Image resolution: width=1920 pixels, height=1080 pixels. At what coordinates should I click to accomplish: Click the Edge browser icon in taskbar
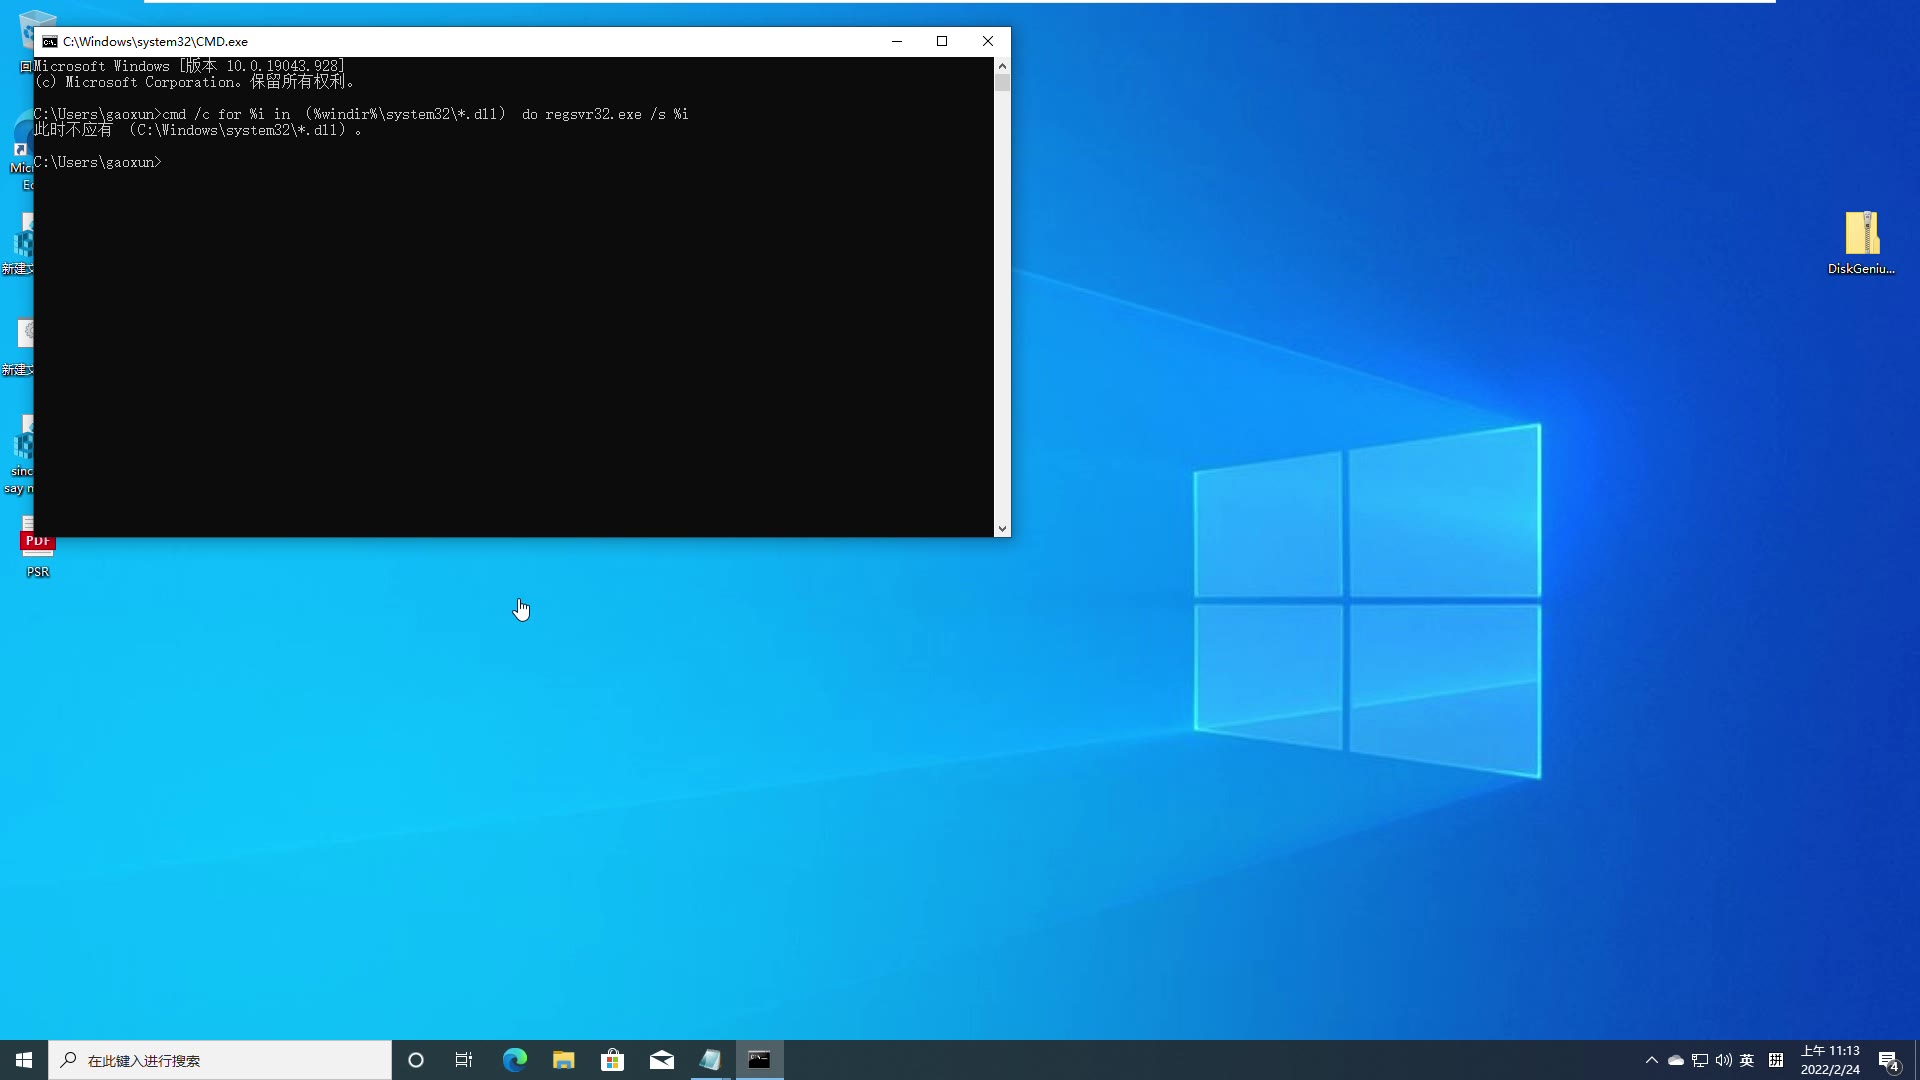514,1059
